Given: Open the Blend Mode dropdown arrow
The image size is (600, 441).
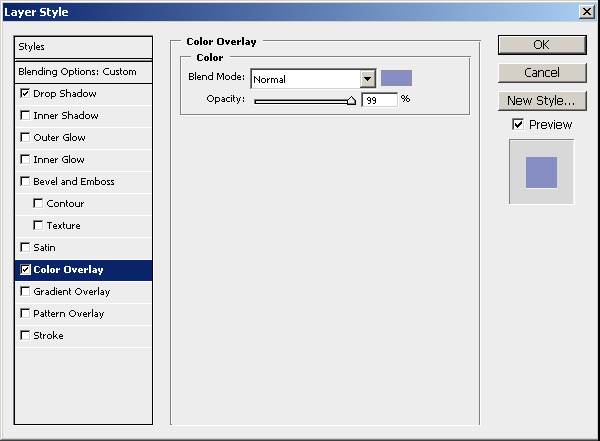Looking at the screenshot, I should (367, 79).
